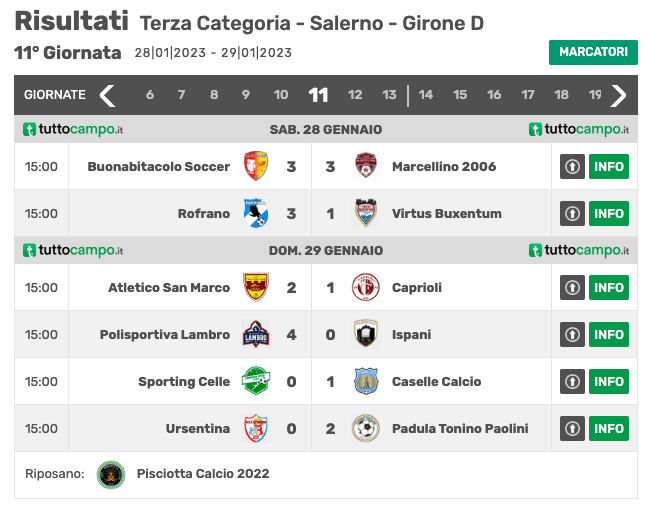The image size is (649, 507).
Task: Go to next giornate with right chevron
Action: 618,95
